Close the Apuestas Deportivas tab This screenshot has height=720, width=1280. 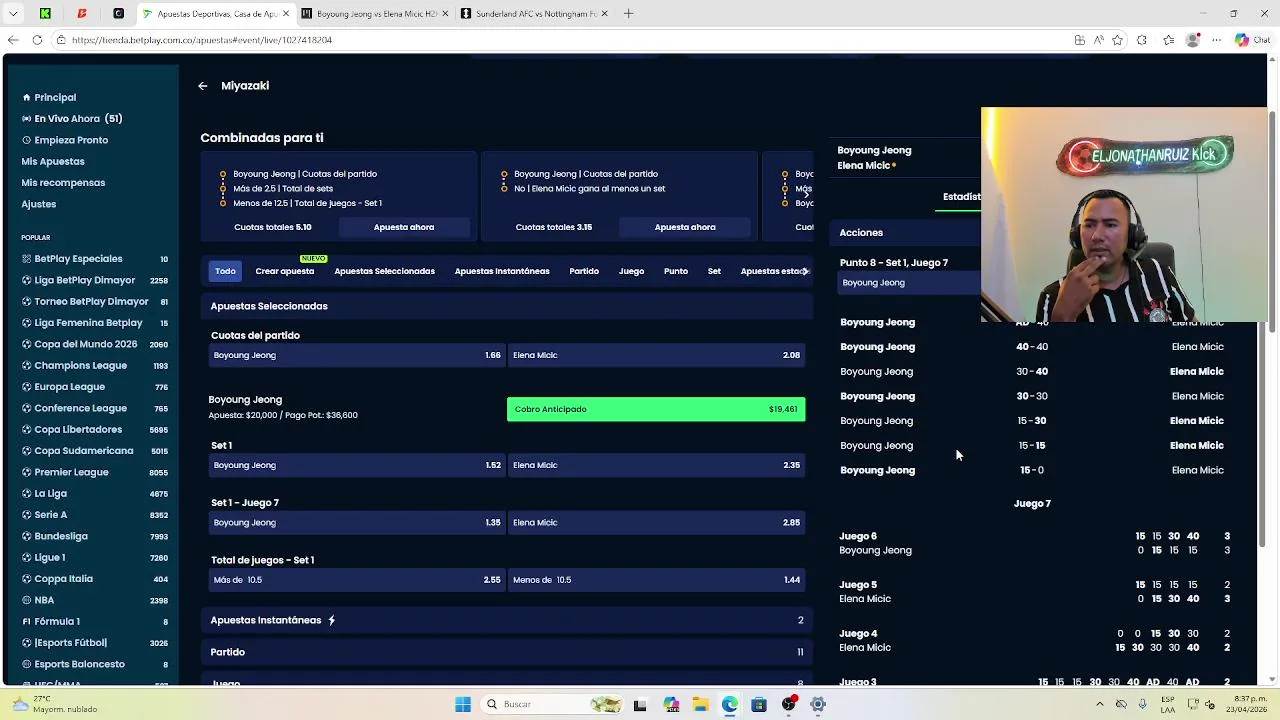point(286,14)
